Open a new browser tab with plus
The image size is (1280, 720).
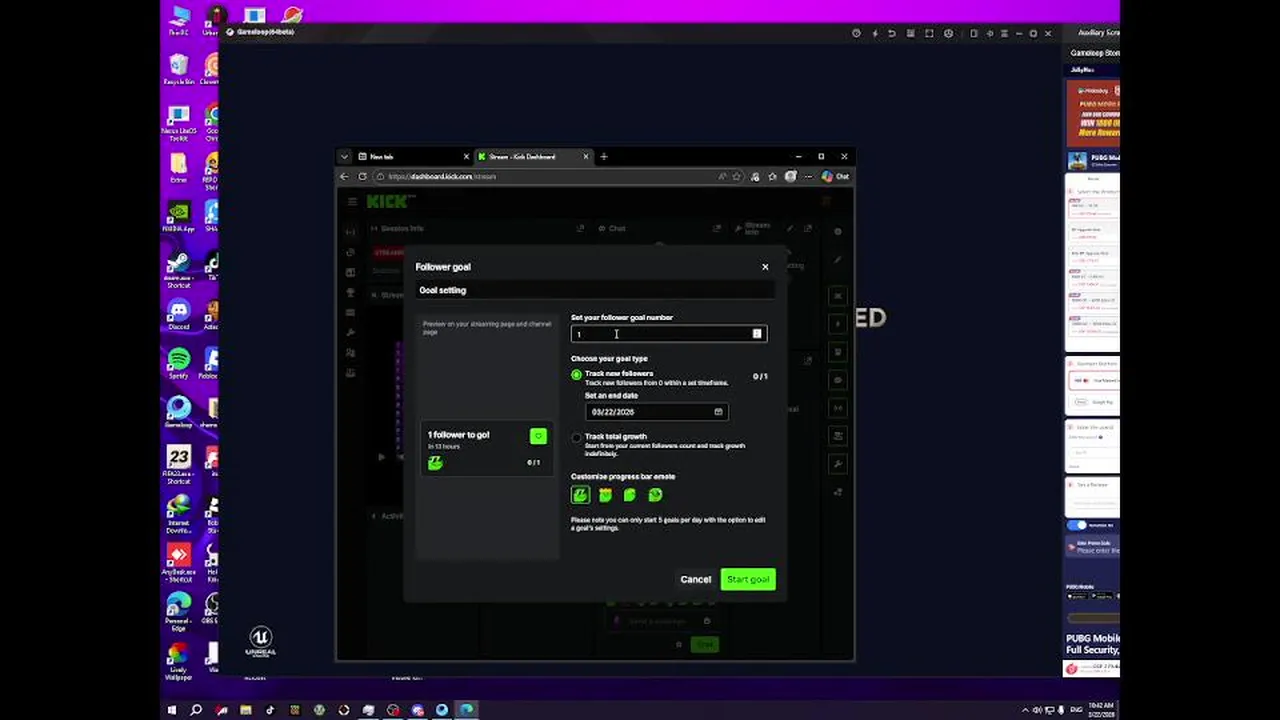pyautogui.click(x=604, y=157)
